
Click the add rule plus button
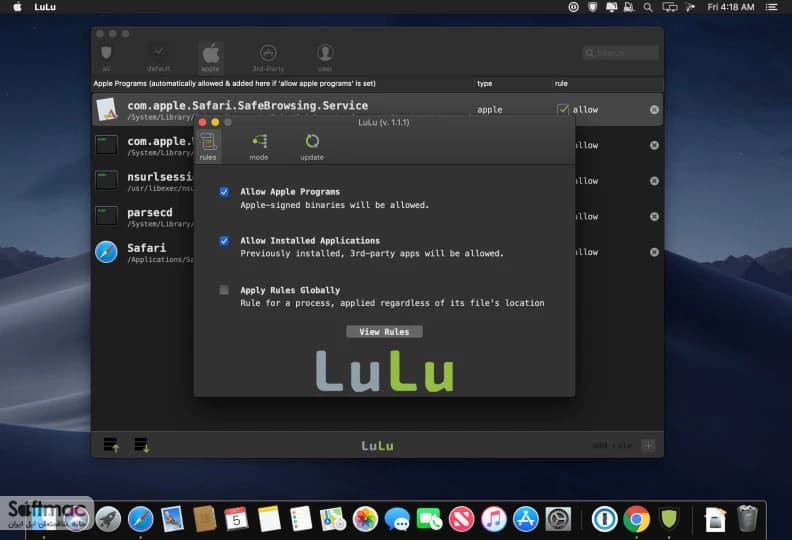coord(649,445)
